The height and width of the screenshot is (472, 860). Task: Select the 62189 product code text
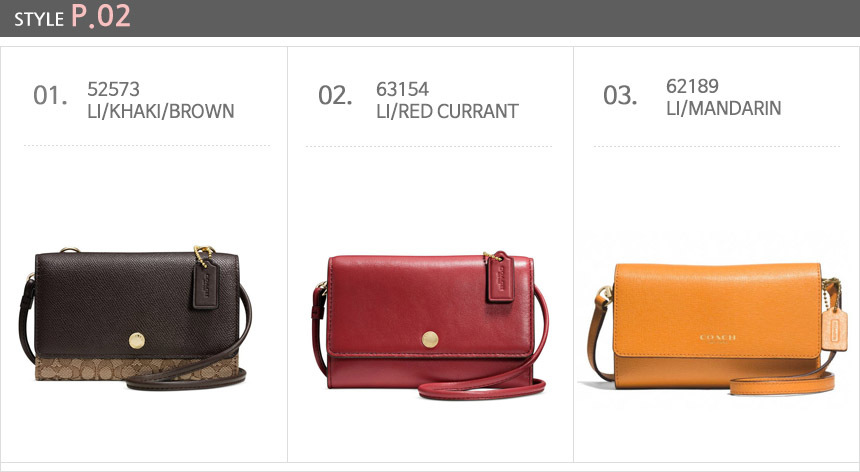[x=692, y=86]
